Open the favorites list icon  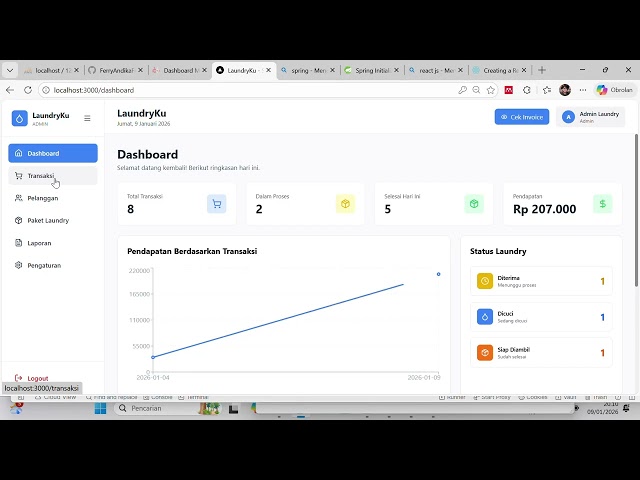547,90
